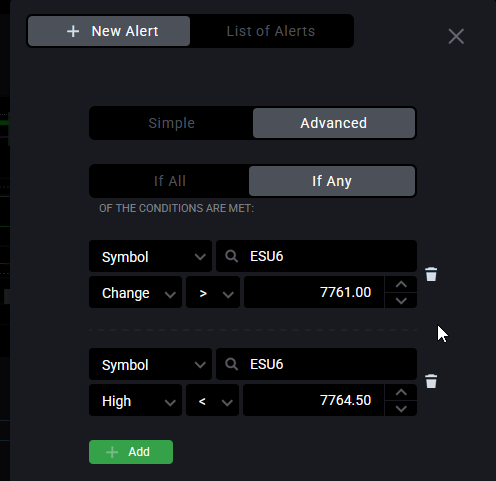Image resolution: width=496 pixels, height=481 pixels.
Task: Decrease the 7764.50 value with down arrow
Action: tap(401, 408)
